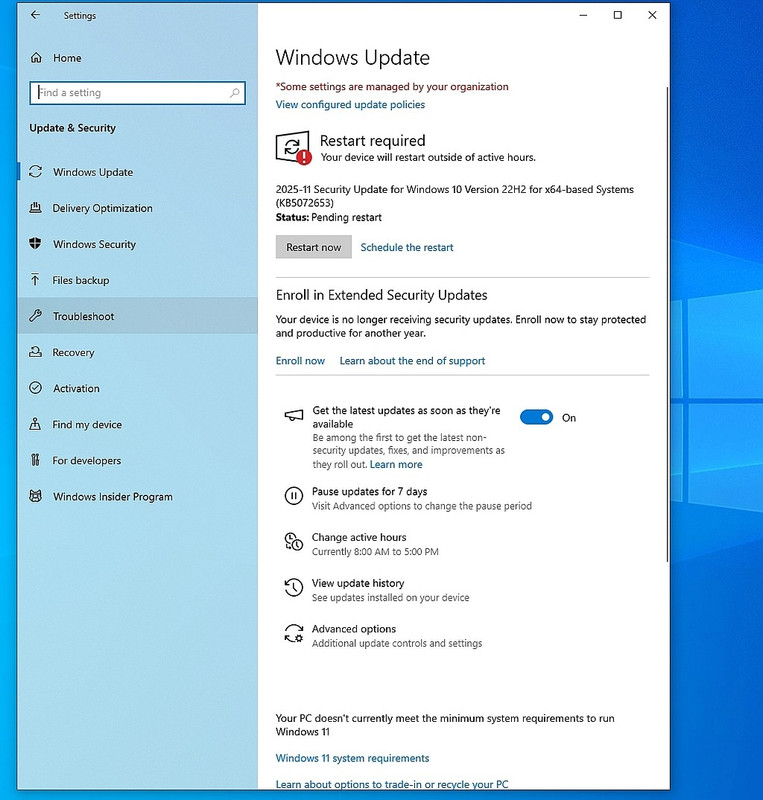763x800 pixels.
Task: Select Troubleshoot in the sidebar
Action: (137, 316)
